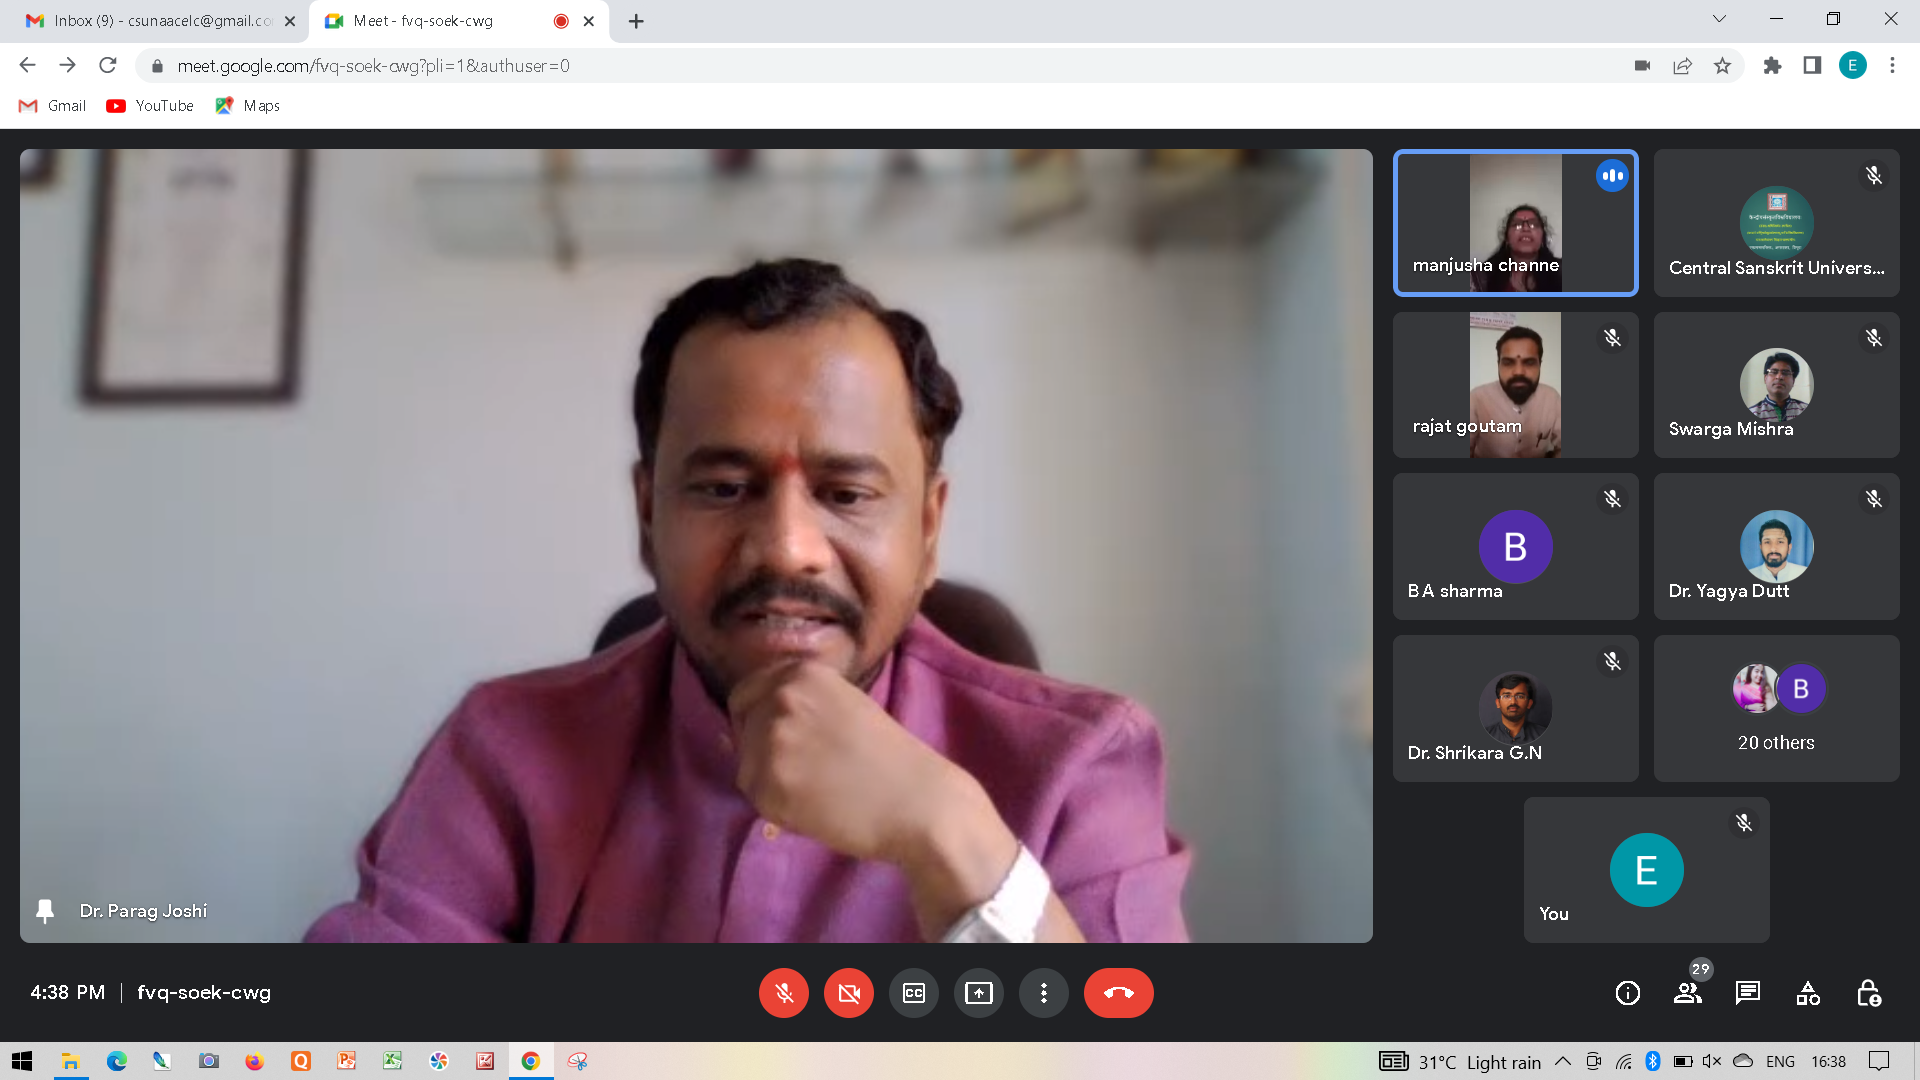
Task: Unpin Dr. Parag Joshi pin icon
Action: pos(45,911)
